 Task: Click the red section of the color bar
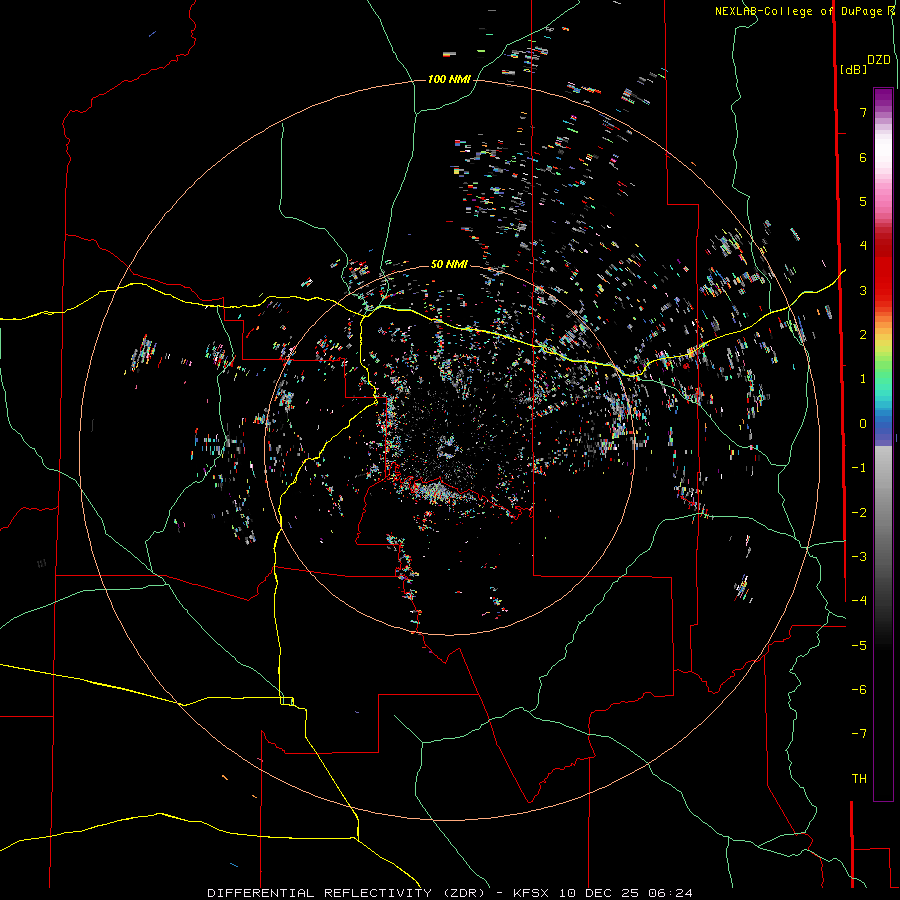coord(883,270)
